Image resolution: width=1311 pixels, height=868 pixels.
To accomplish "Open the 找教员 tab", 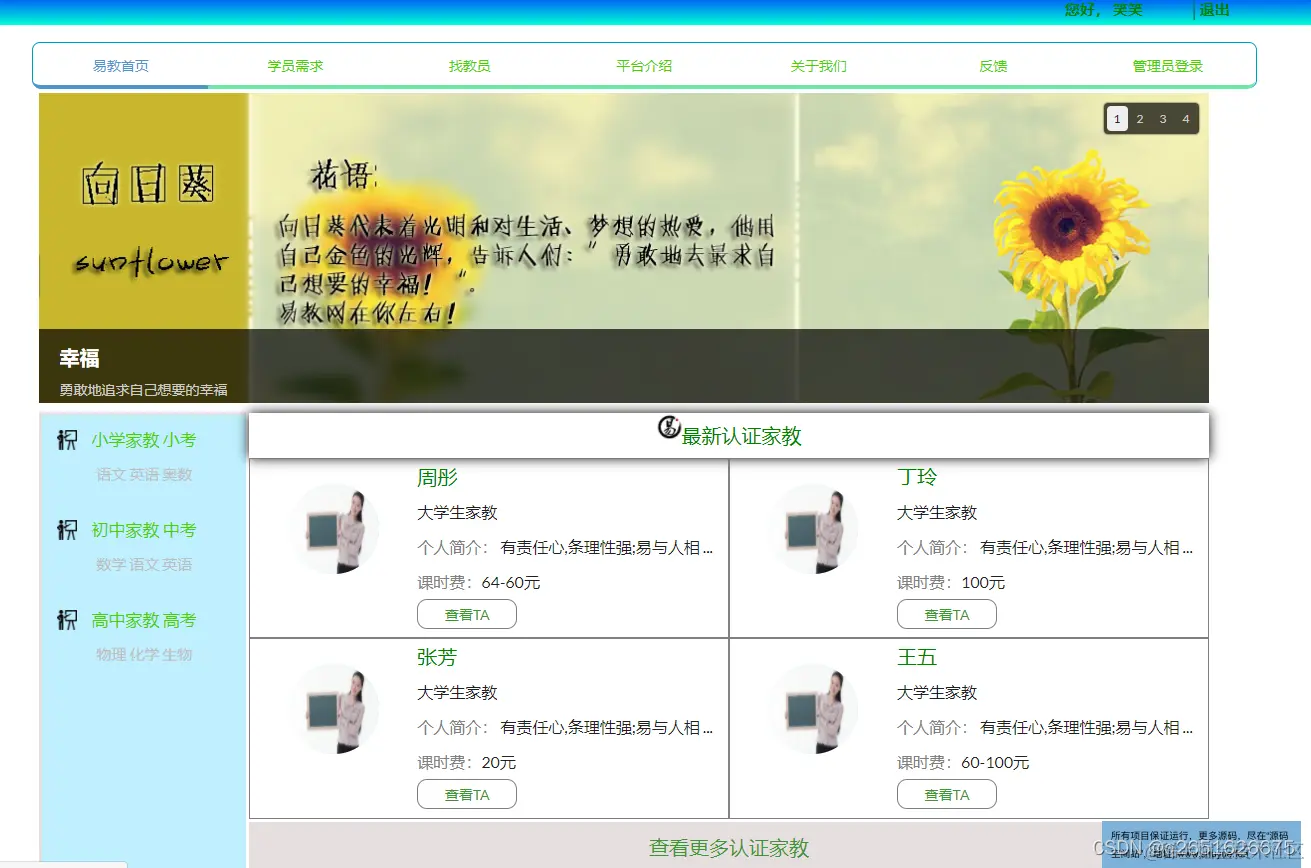I will (x=469, y=64).
